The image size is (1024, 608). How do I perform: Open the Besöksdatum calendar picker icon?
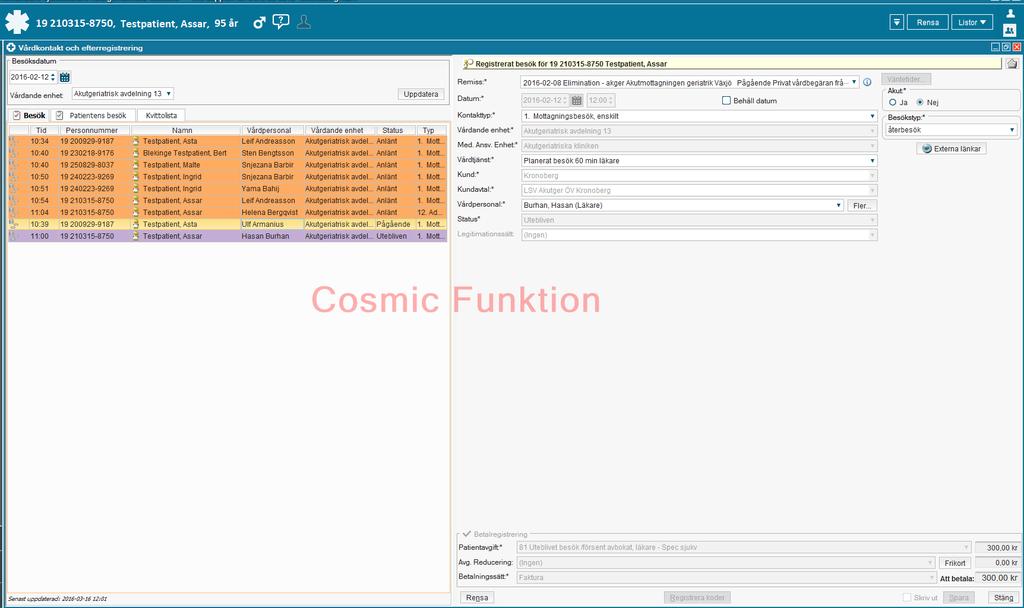(65, 77)
